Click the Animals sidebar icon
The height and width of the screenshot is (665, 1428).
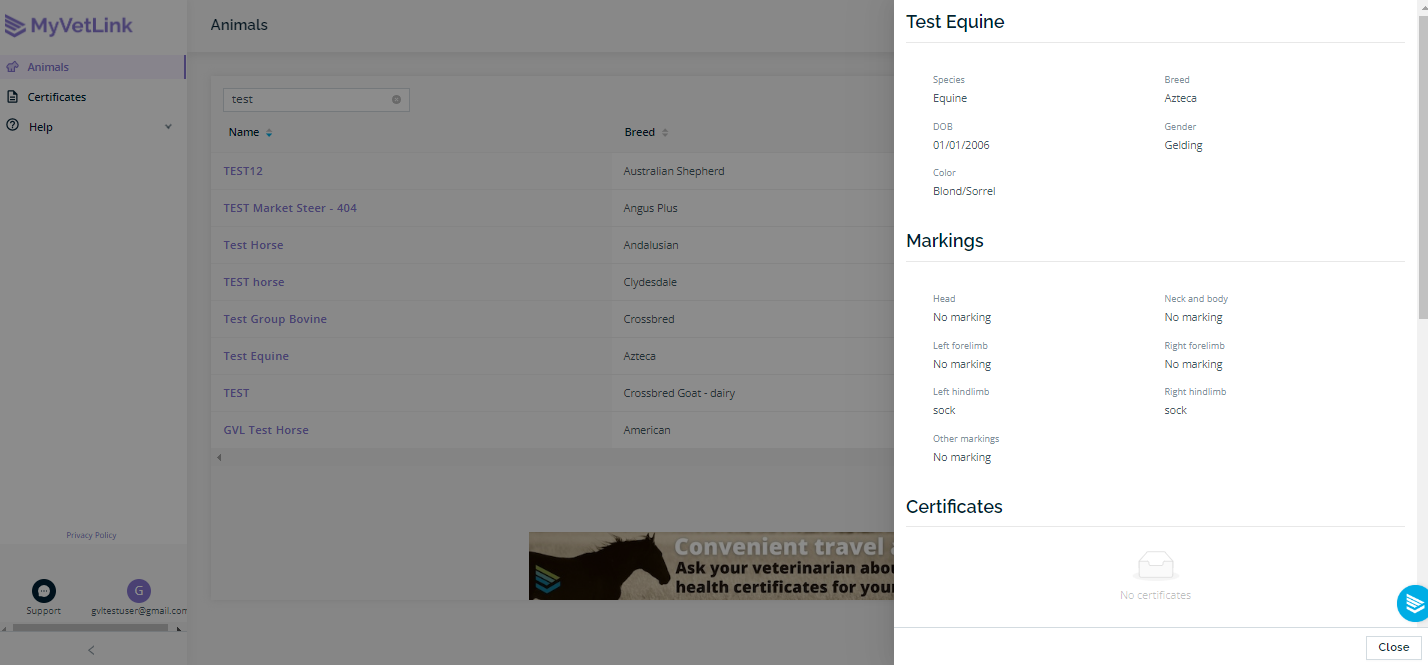[12, 67]
